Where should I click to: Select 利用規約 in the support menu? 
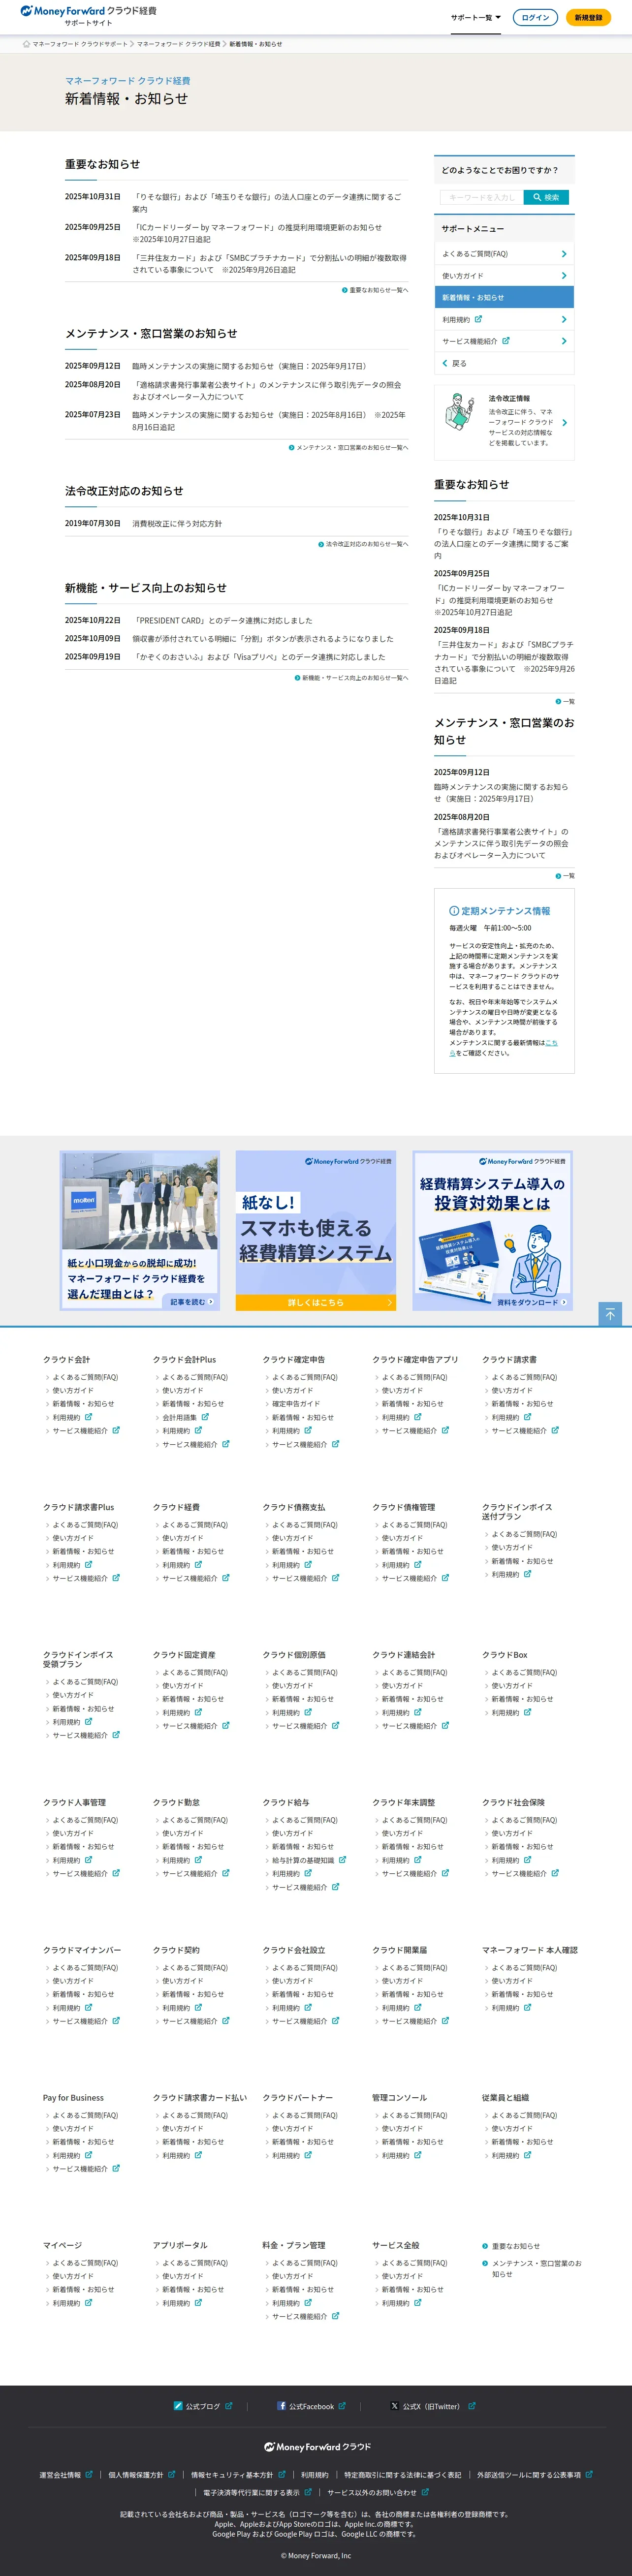pyautogui.click(x=504, y=320)
